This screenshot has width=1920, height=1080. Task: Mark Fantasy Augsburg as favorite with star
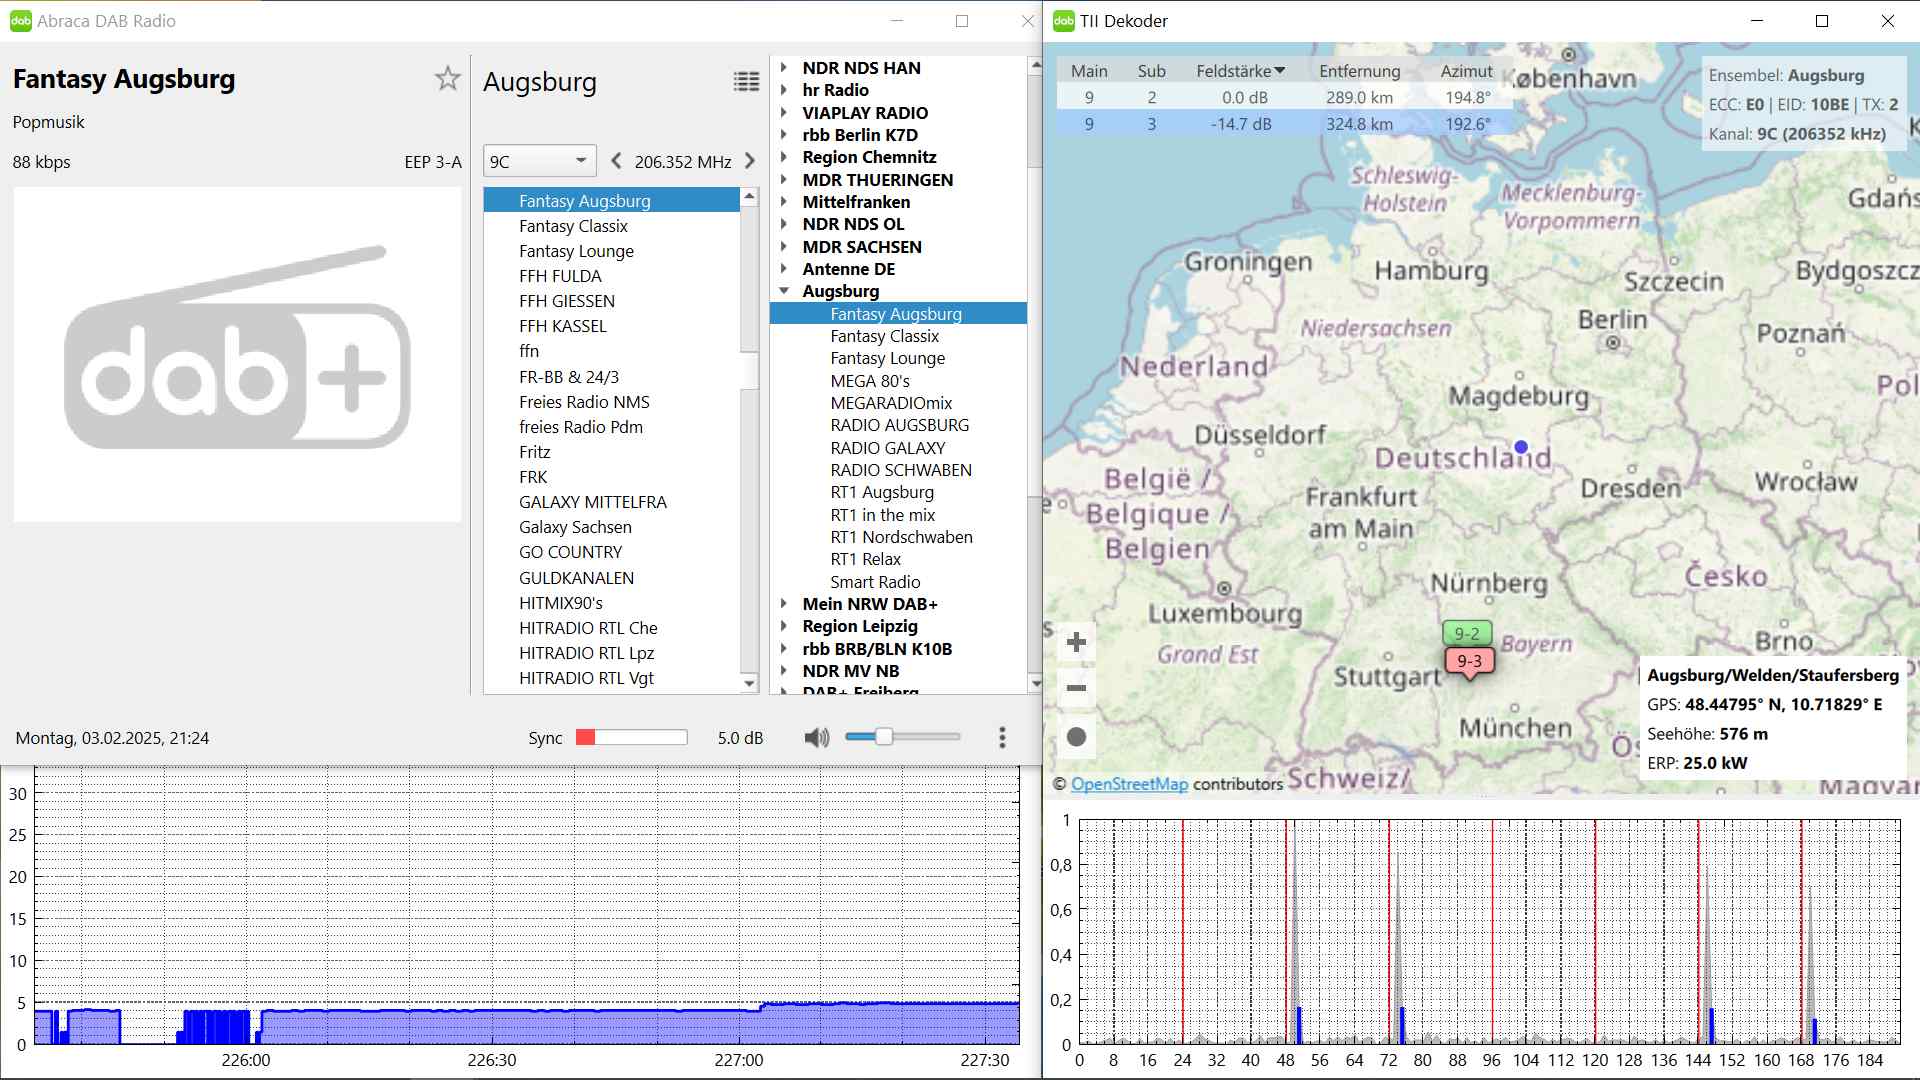click(447, 79)
